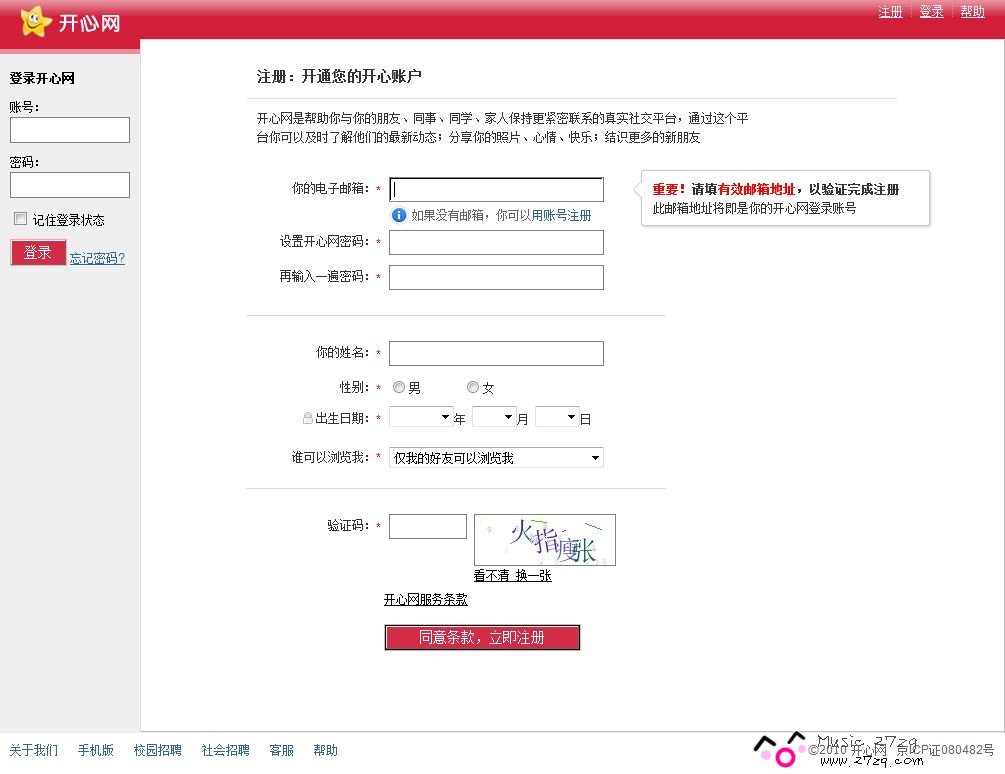Focus the 验证码 input field
1005x774 pixels.
[428, 527]
